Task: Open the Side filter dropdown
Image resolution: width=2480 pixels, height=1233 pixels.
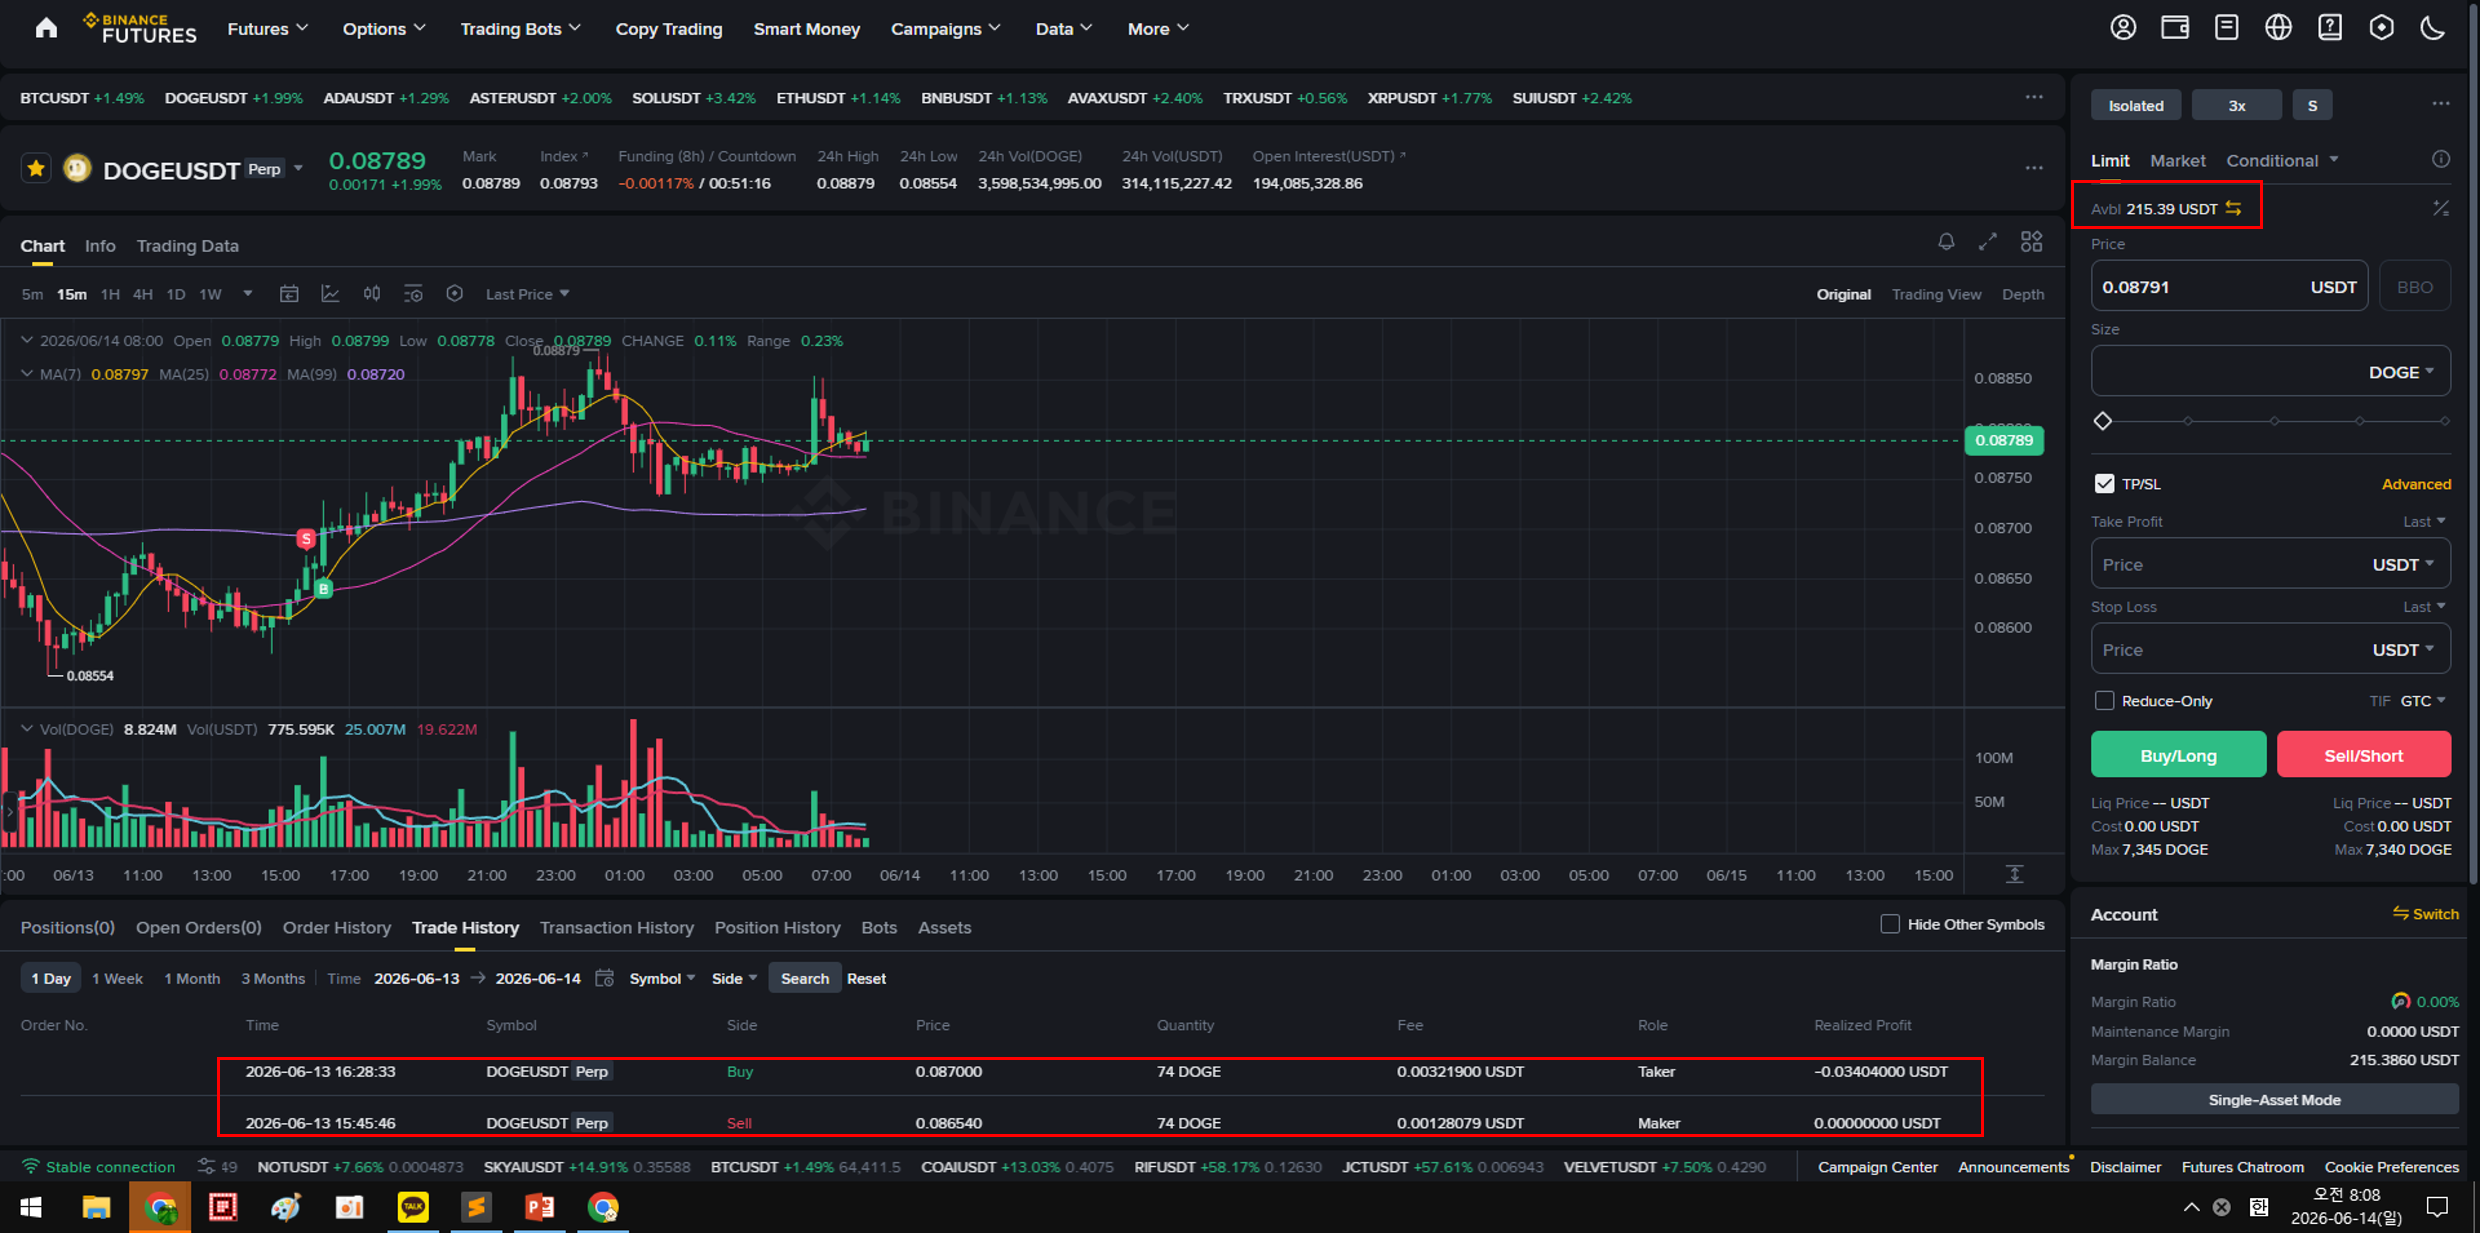Action: 734,978
